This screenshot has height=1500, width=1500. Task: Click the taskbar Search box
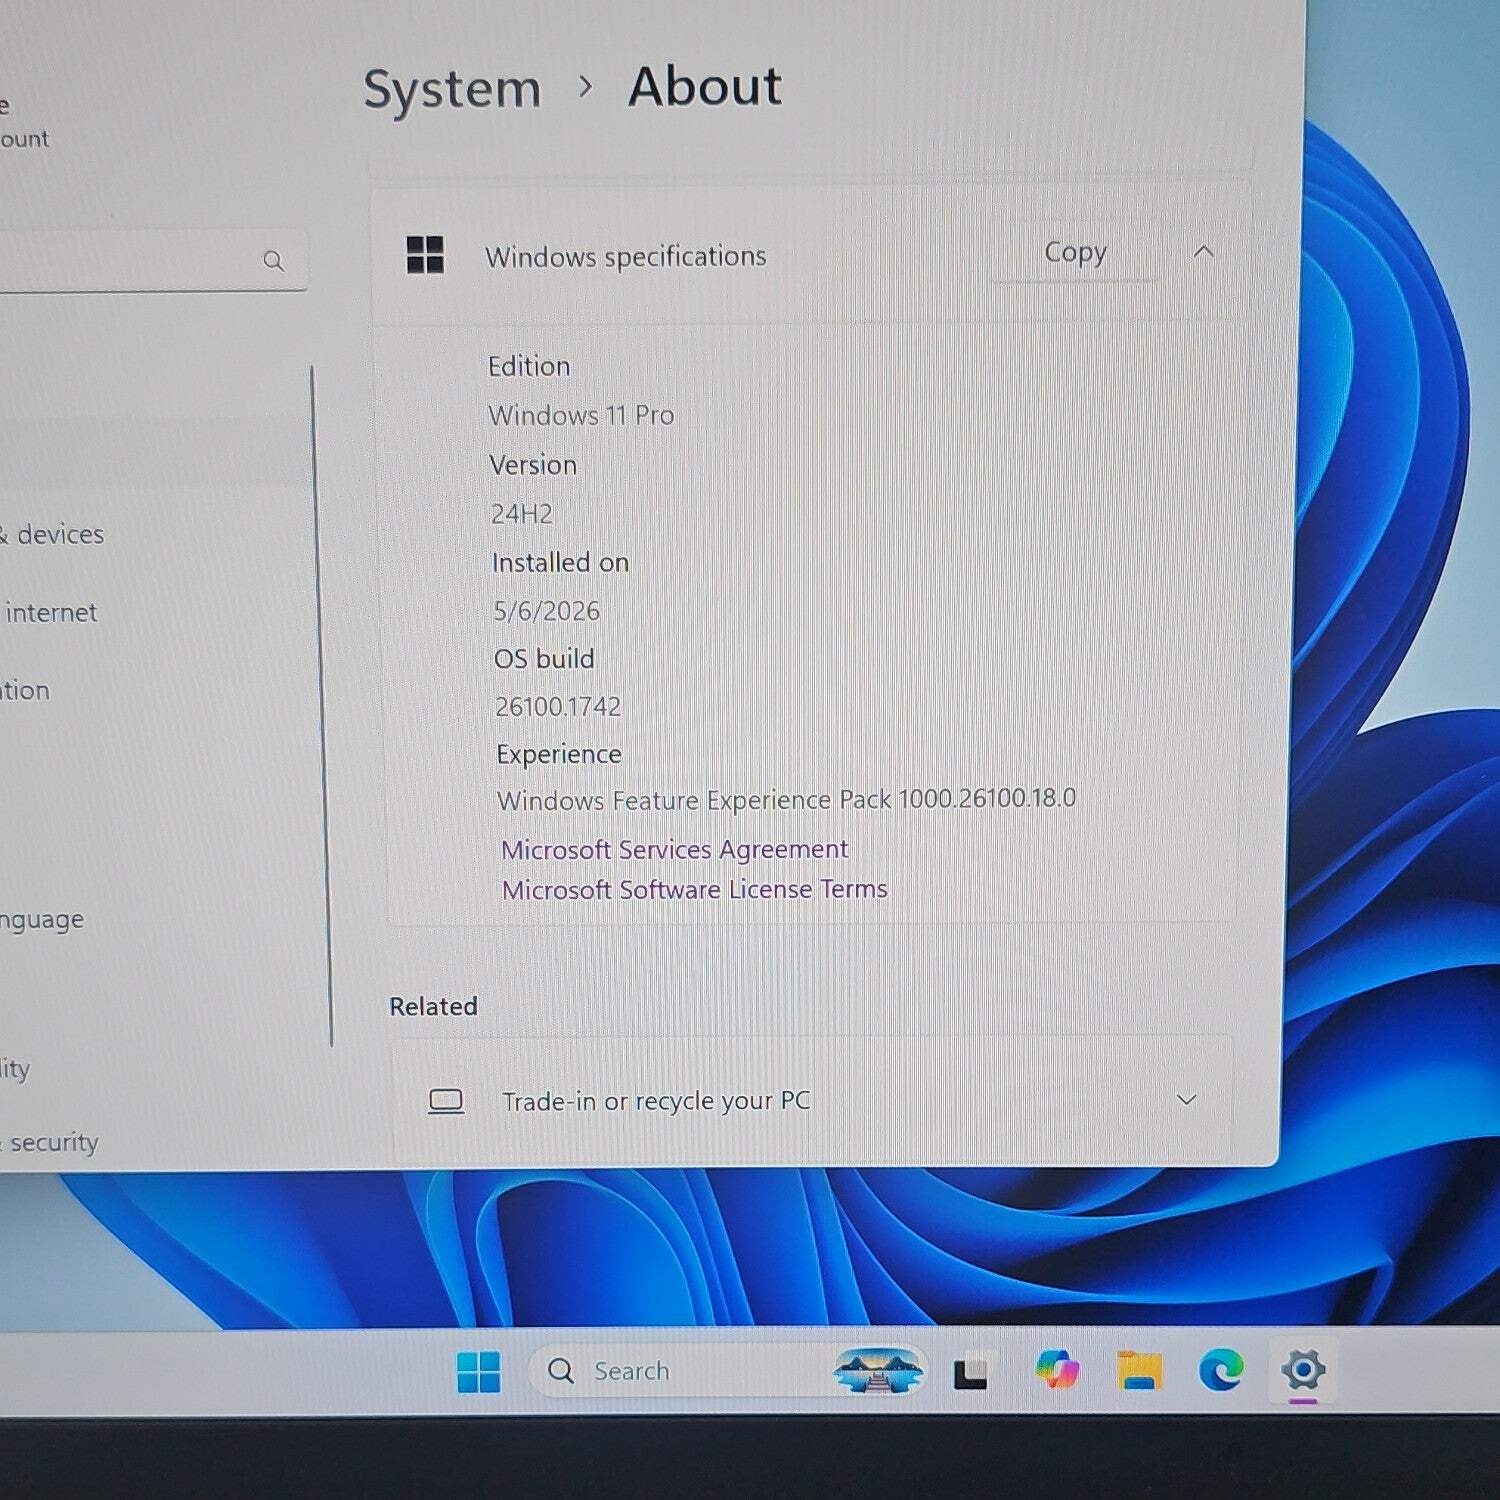pos(728,1370)
